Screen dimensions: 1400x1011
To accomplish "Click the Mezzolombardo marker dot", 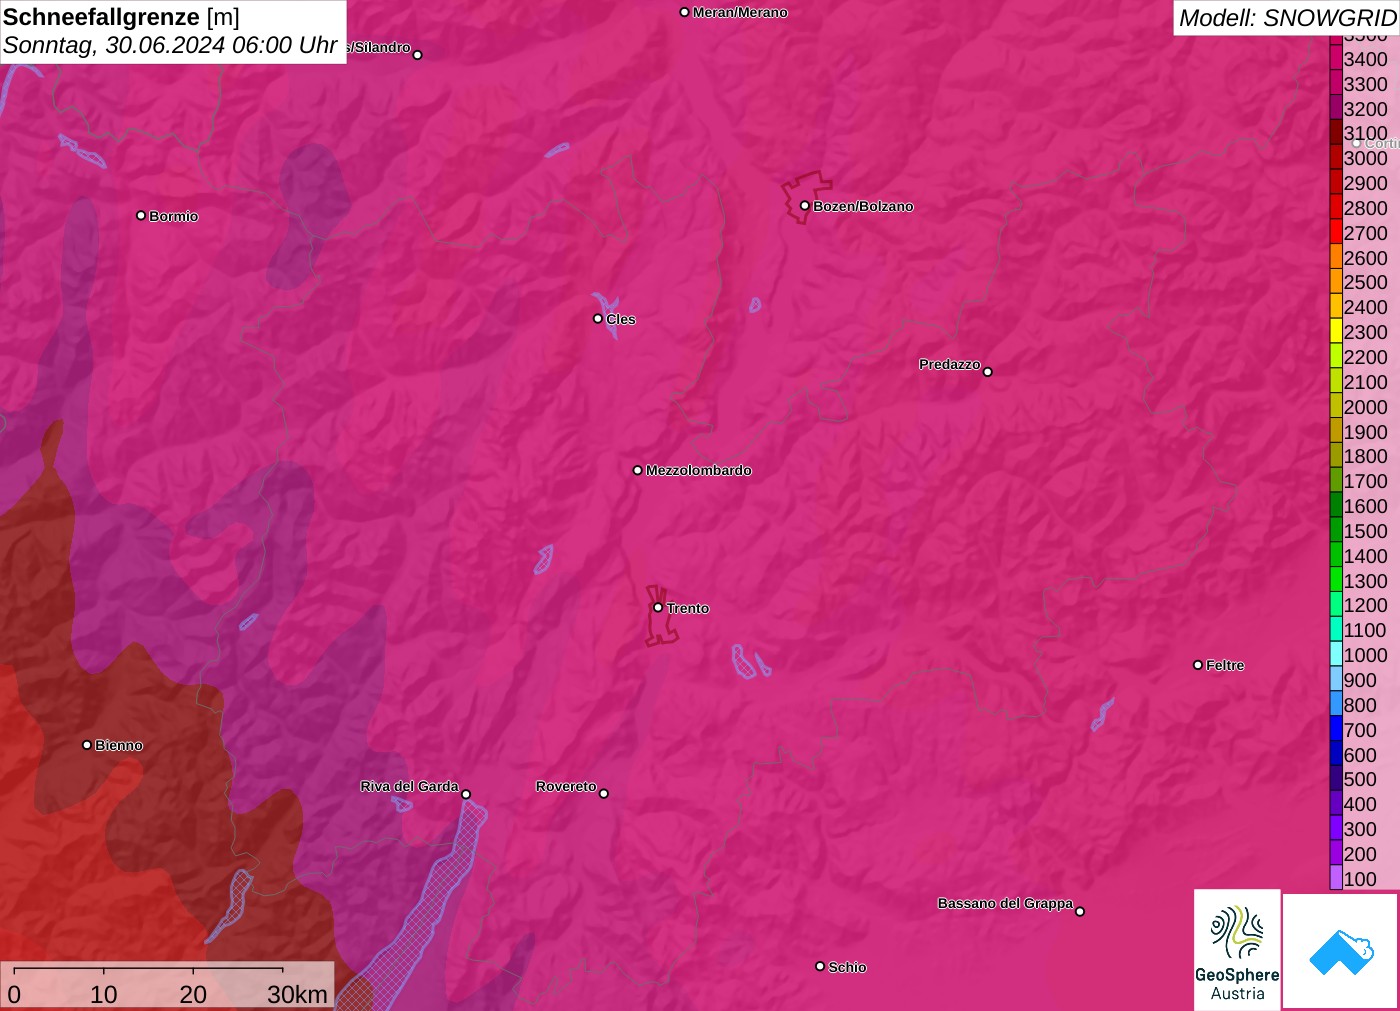I will (638, 469).
